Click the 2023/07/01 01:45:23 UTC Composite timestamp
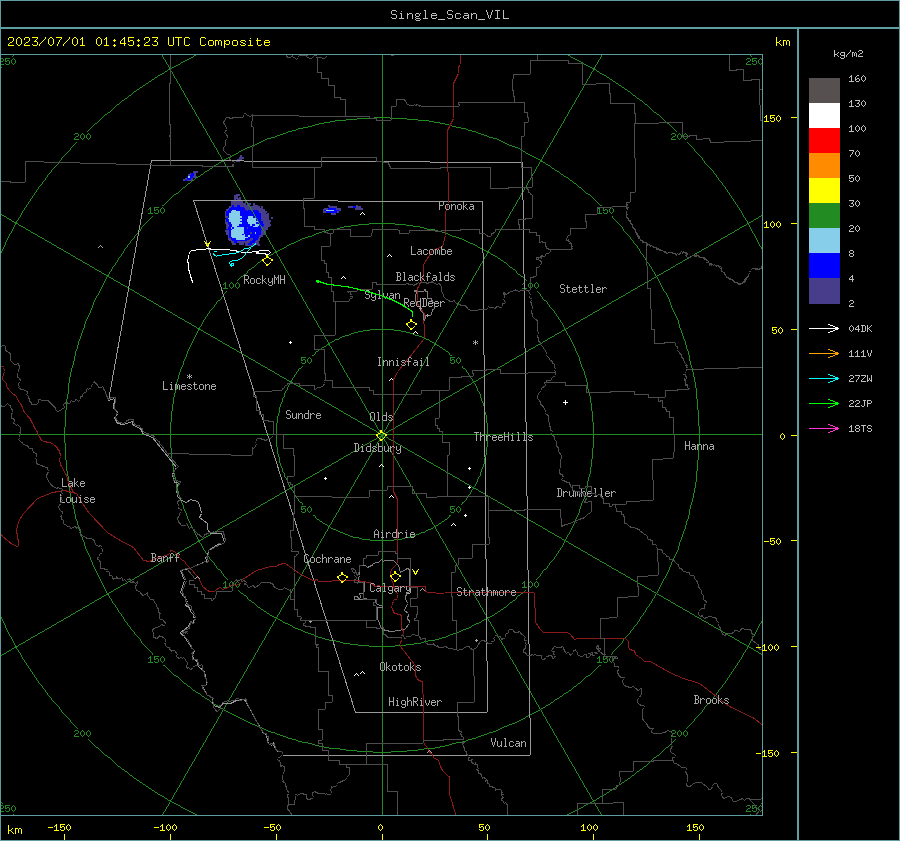This screenshot has height=841, width=900. pos(138,42)
